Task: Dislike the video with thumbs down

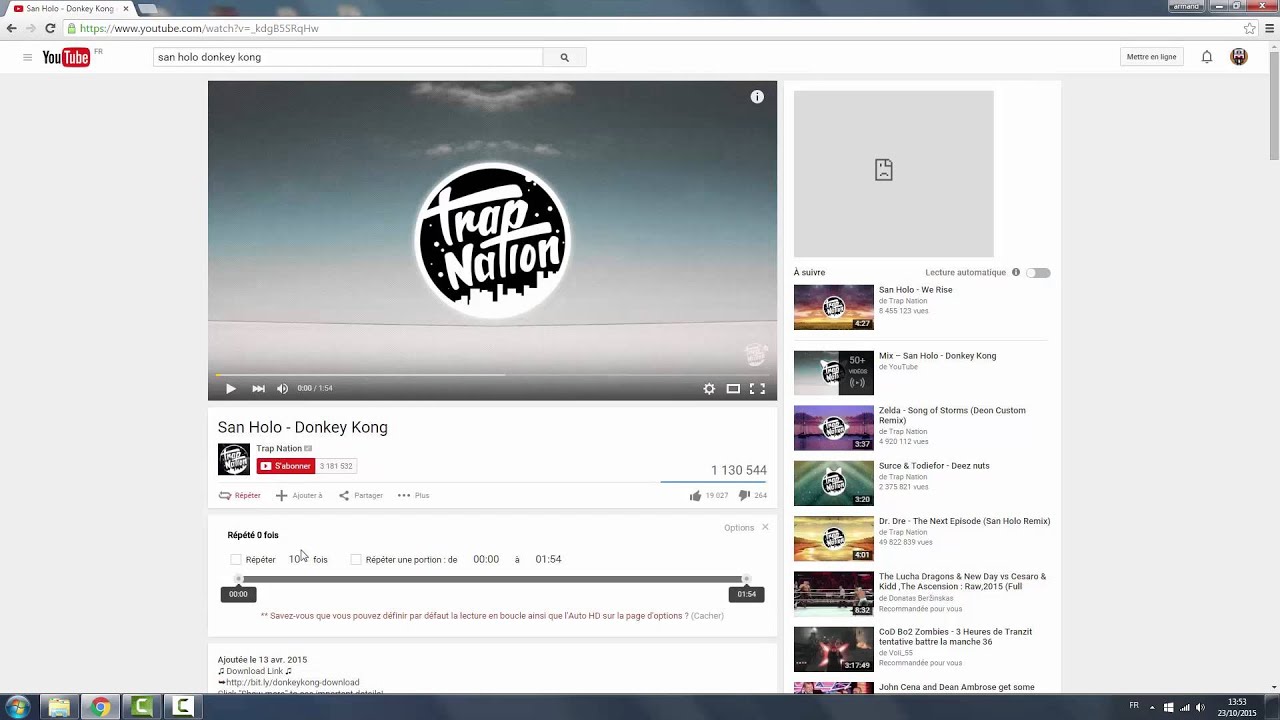Action: click(744, 495)
